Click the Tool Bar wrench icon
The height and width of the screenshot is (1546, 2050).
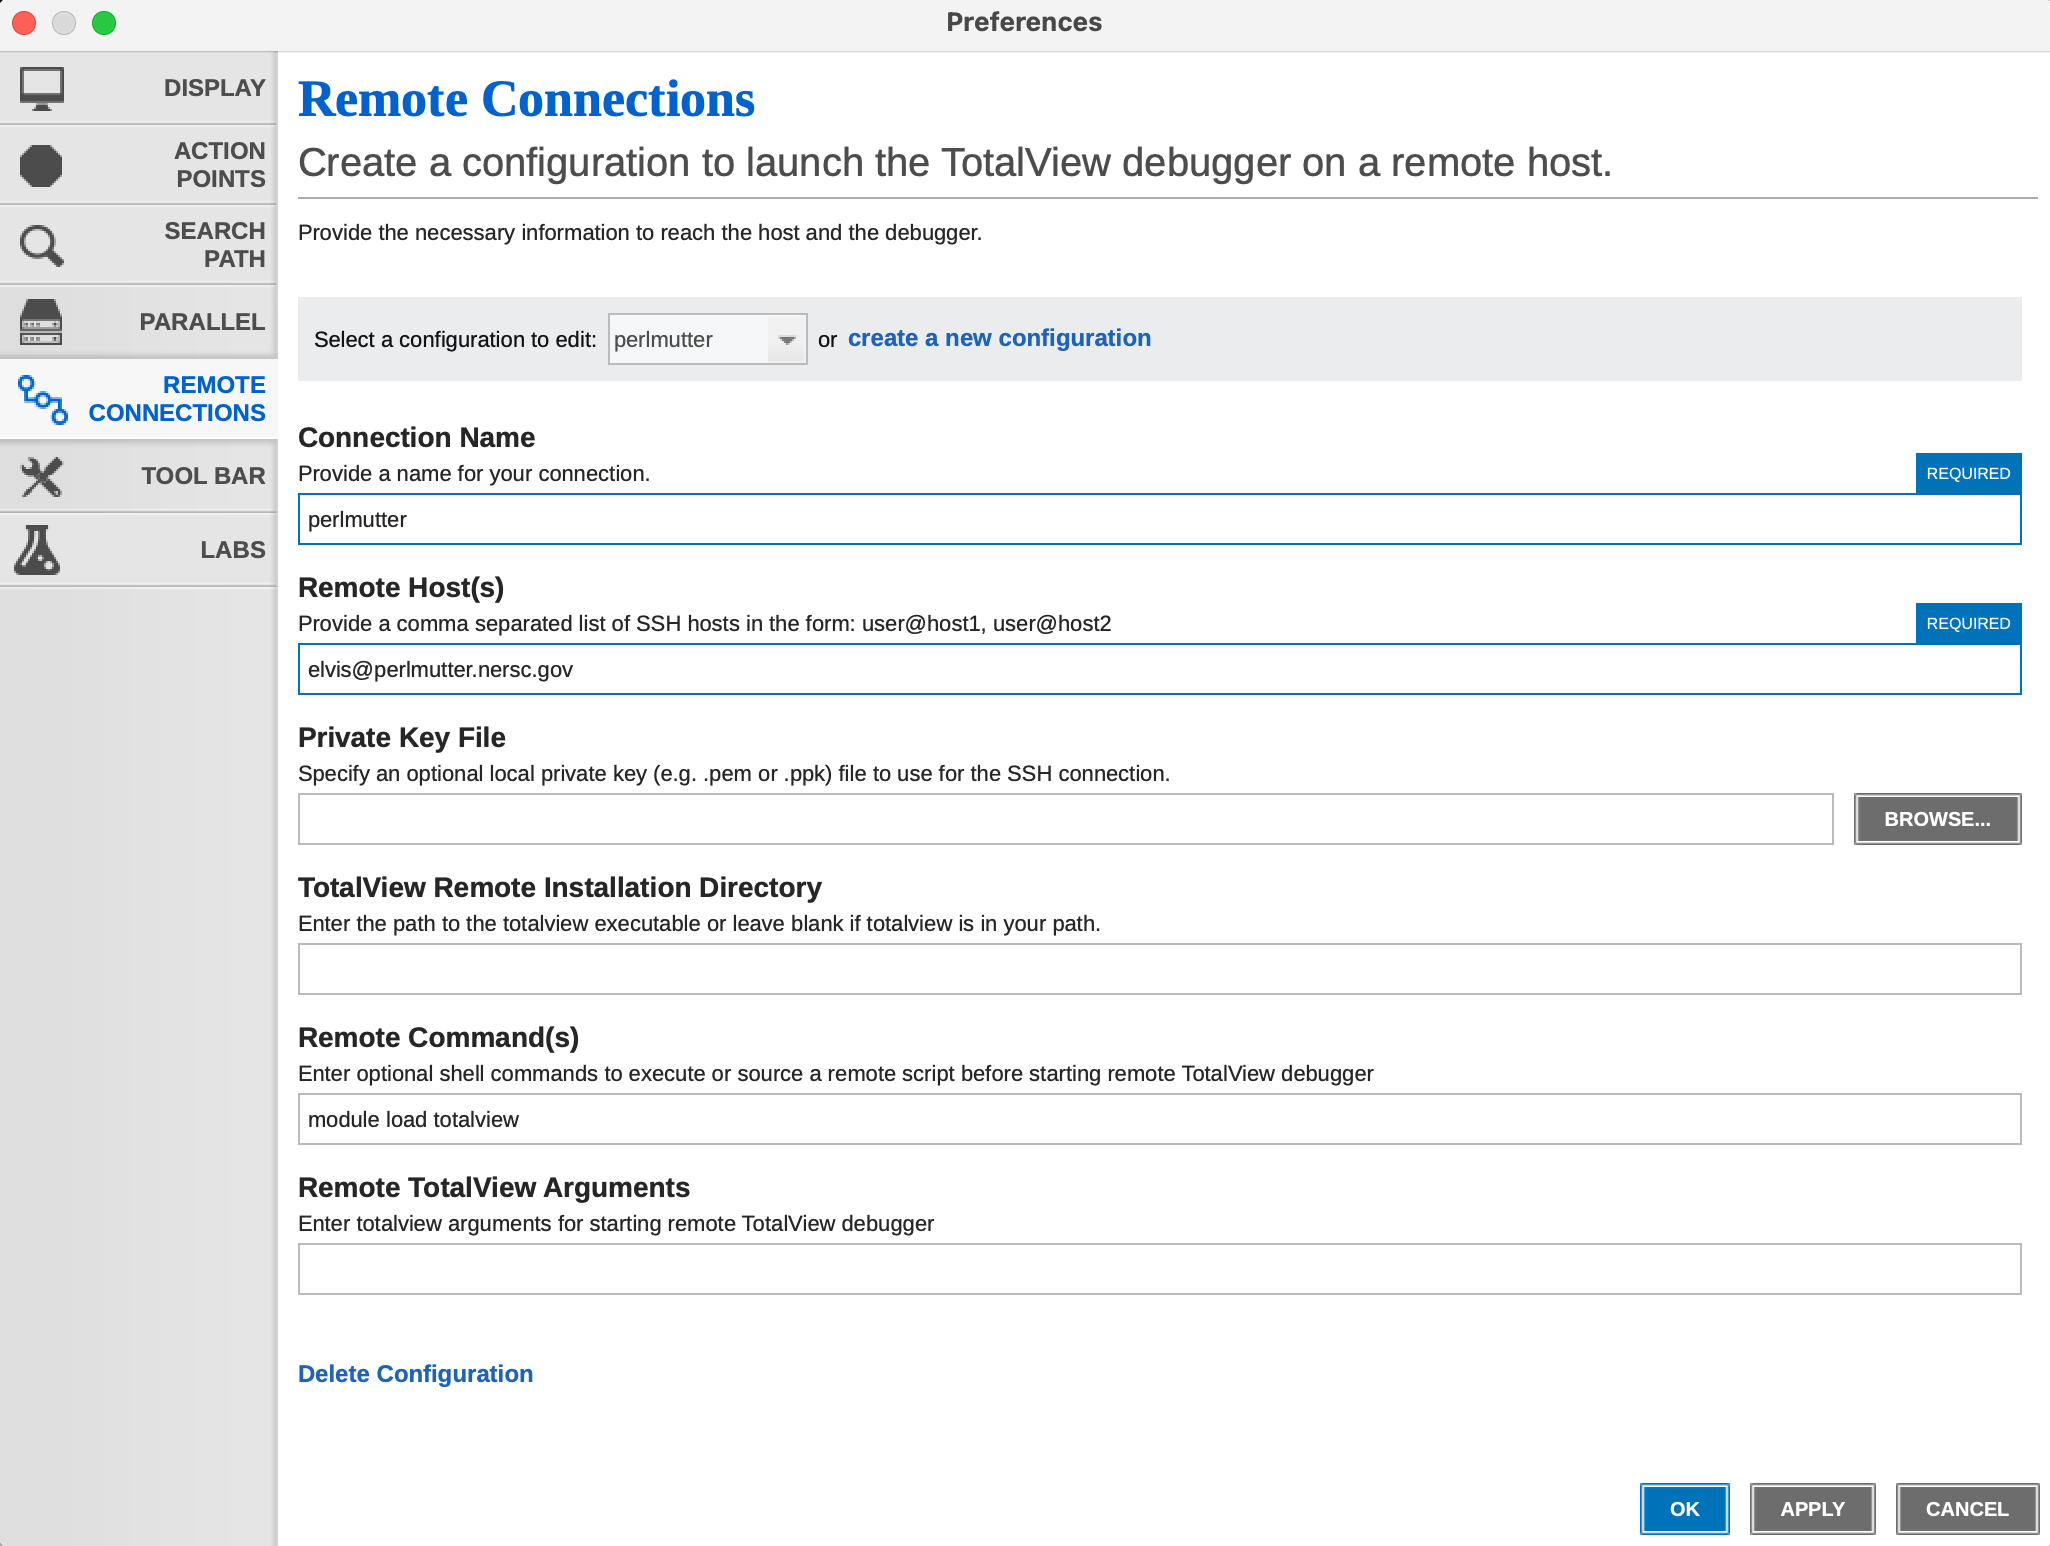coord(42,476)
